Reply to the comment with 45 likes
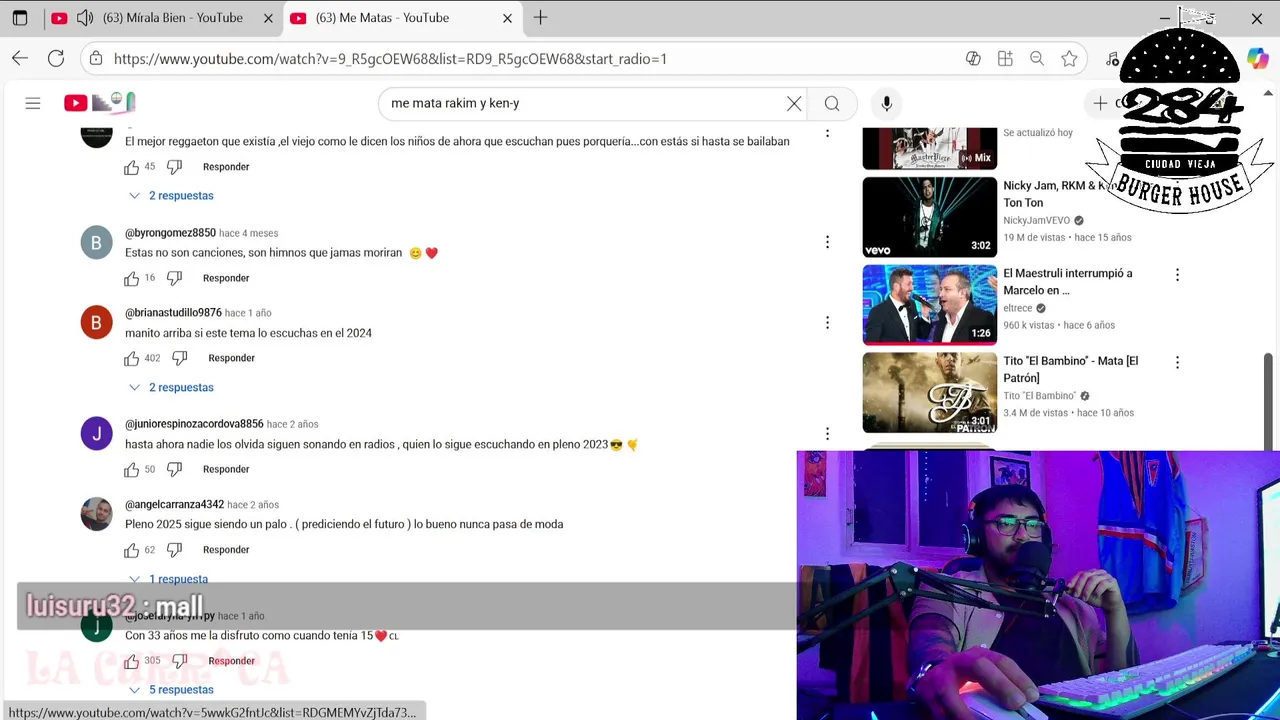This screenshot has height=720, width=1280. pyautogui.click(x=226, y=167)
